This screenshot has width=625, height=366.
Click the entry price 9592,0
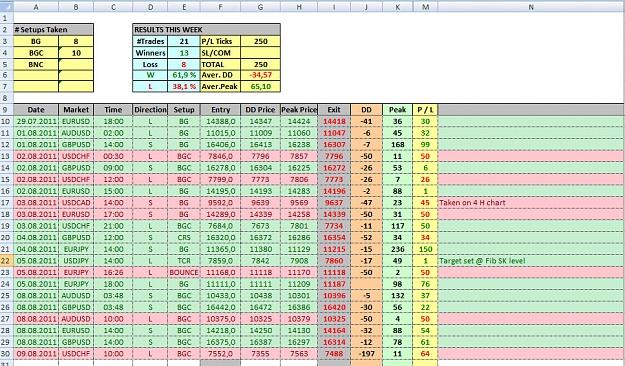[220, 203]
